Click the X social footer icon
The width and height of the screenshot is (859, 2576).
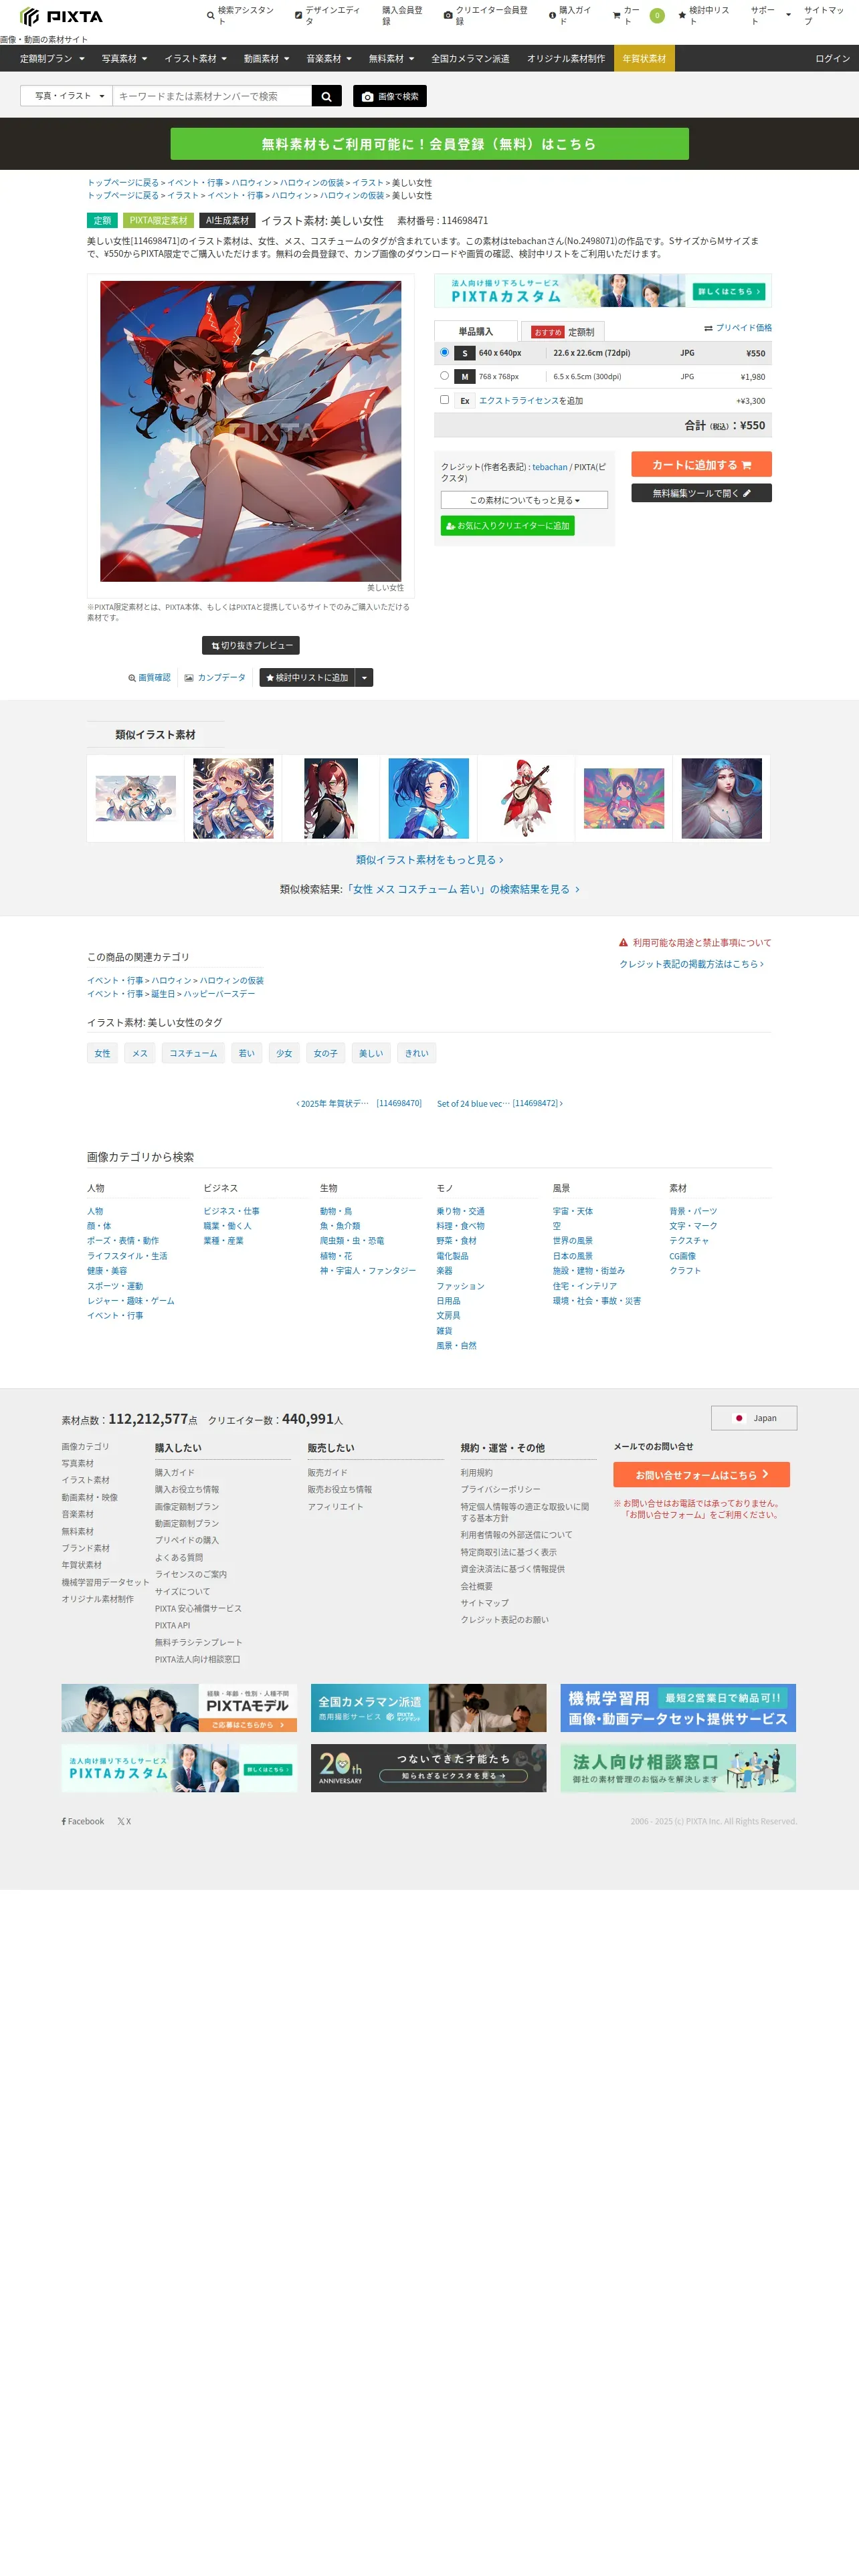tap(124, 1821)
